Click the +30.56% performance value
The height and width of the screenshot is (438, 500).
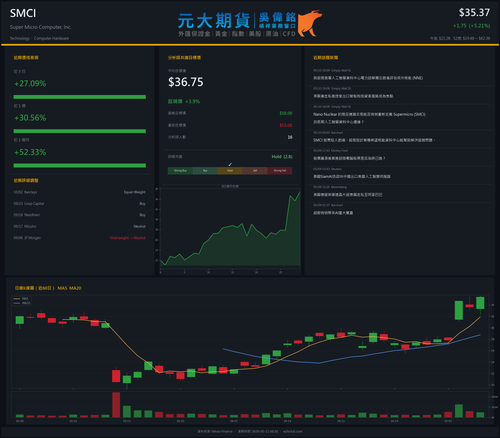tap(30, 118)
